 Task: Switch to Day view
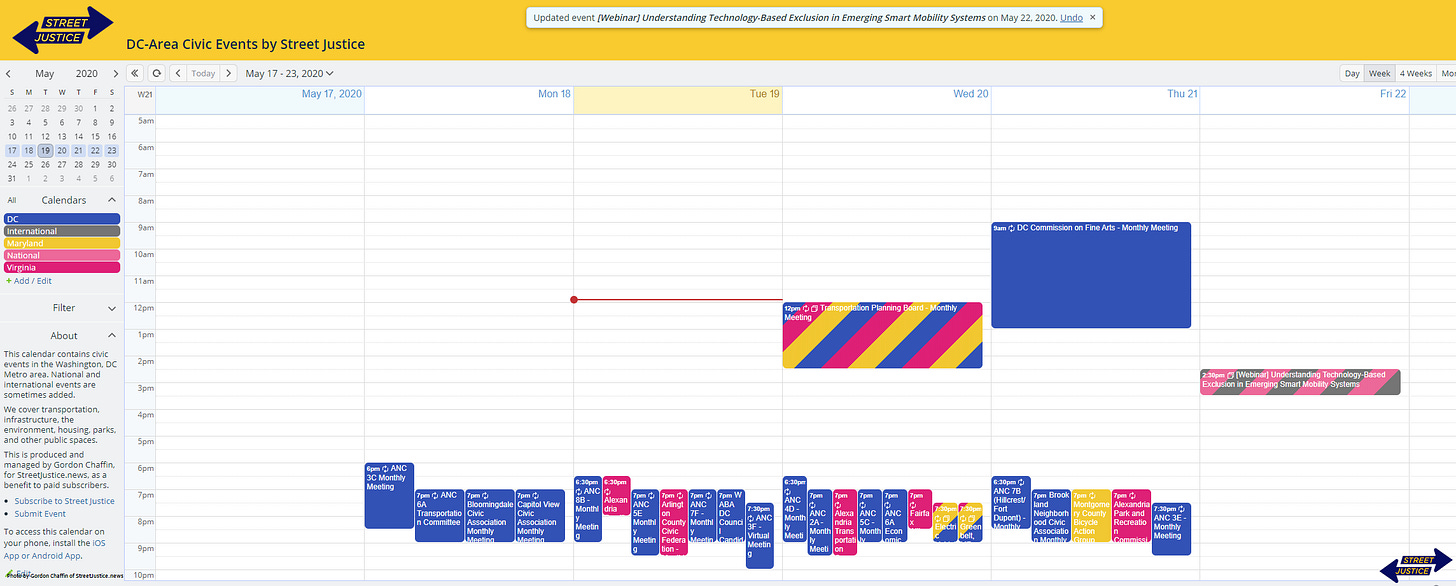point(1352,73)
